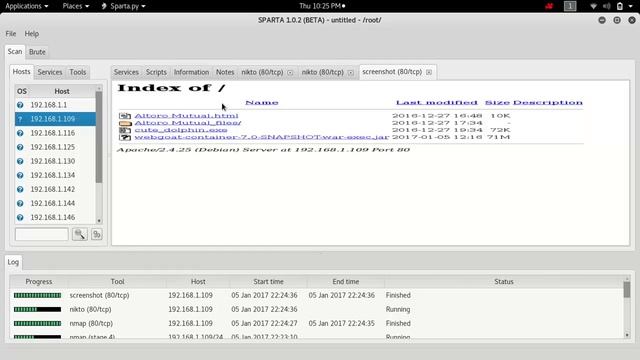Sort listing by Description link
This screenshot has height=360, width=640.
coord(548,102)
